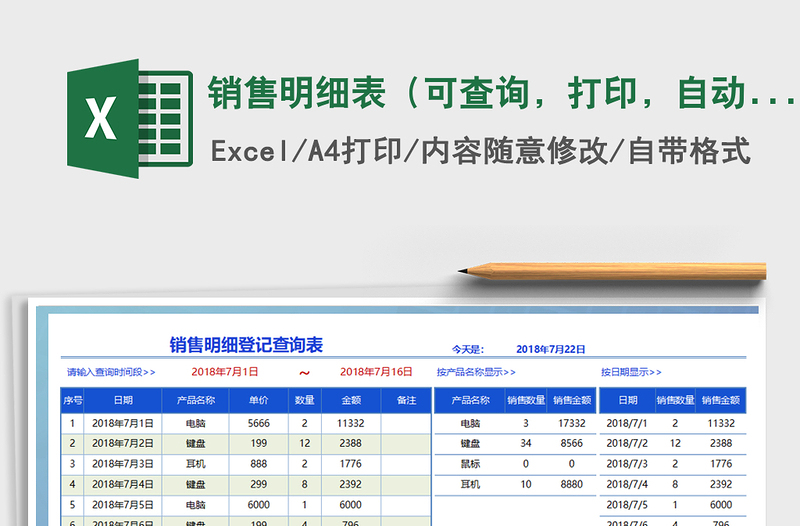This screenshot has width=800, height=526.
Task: Click 耳机 in the product summary table
Action: [470, 484]
